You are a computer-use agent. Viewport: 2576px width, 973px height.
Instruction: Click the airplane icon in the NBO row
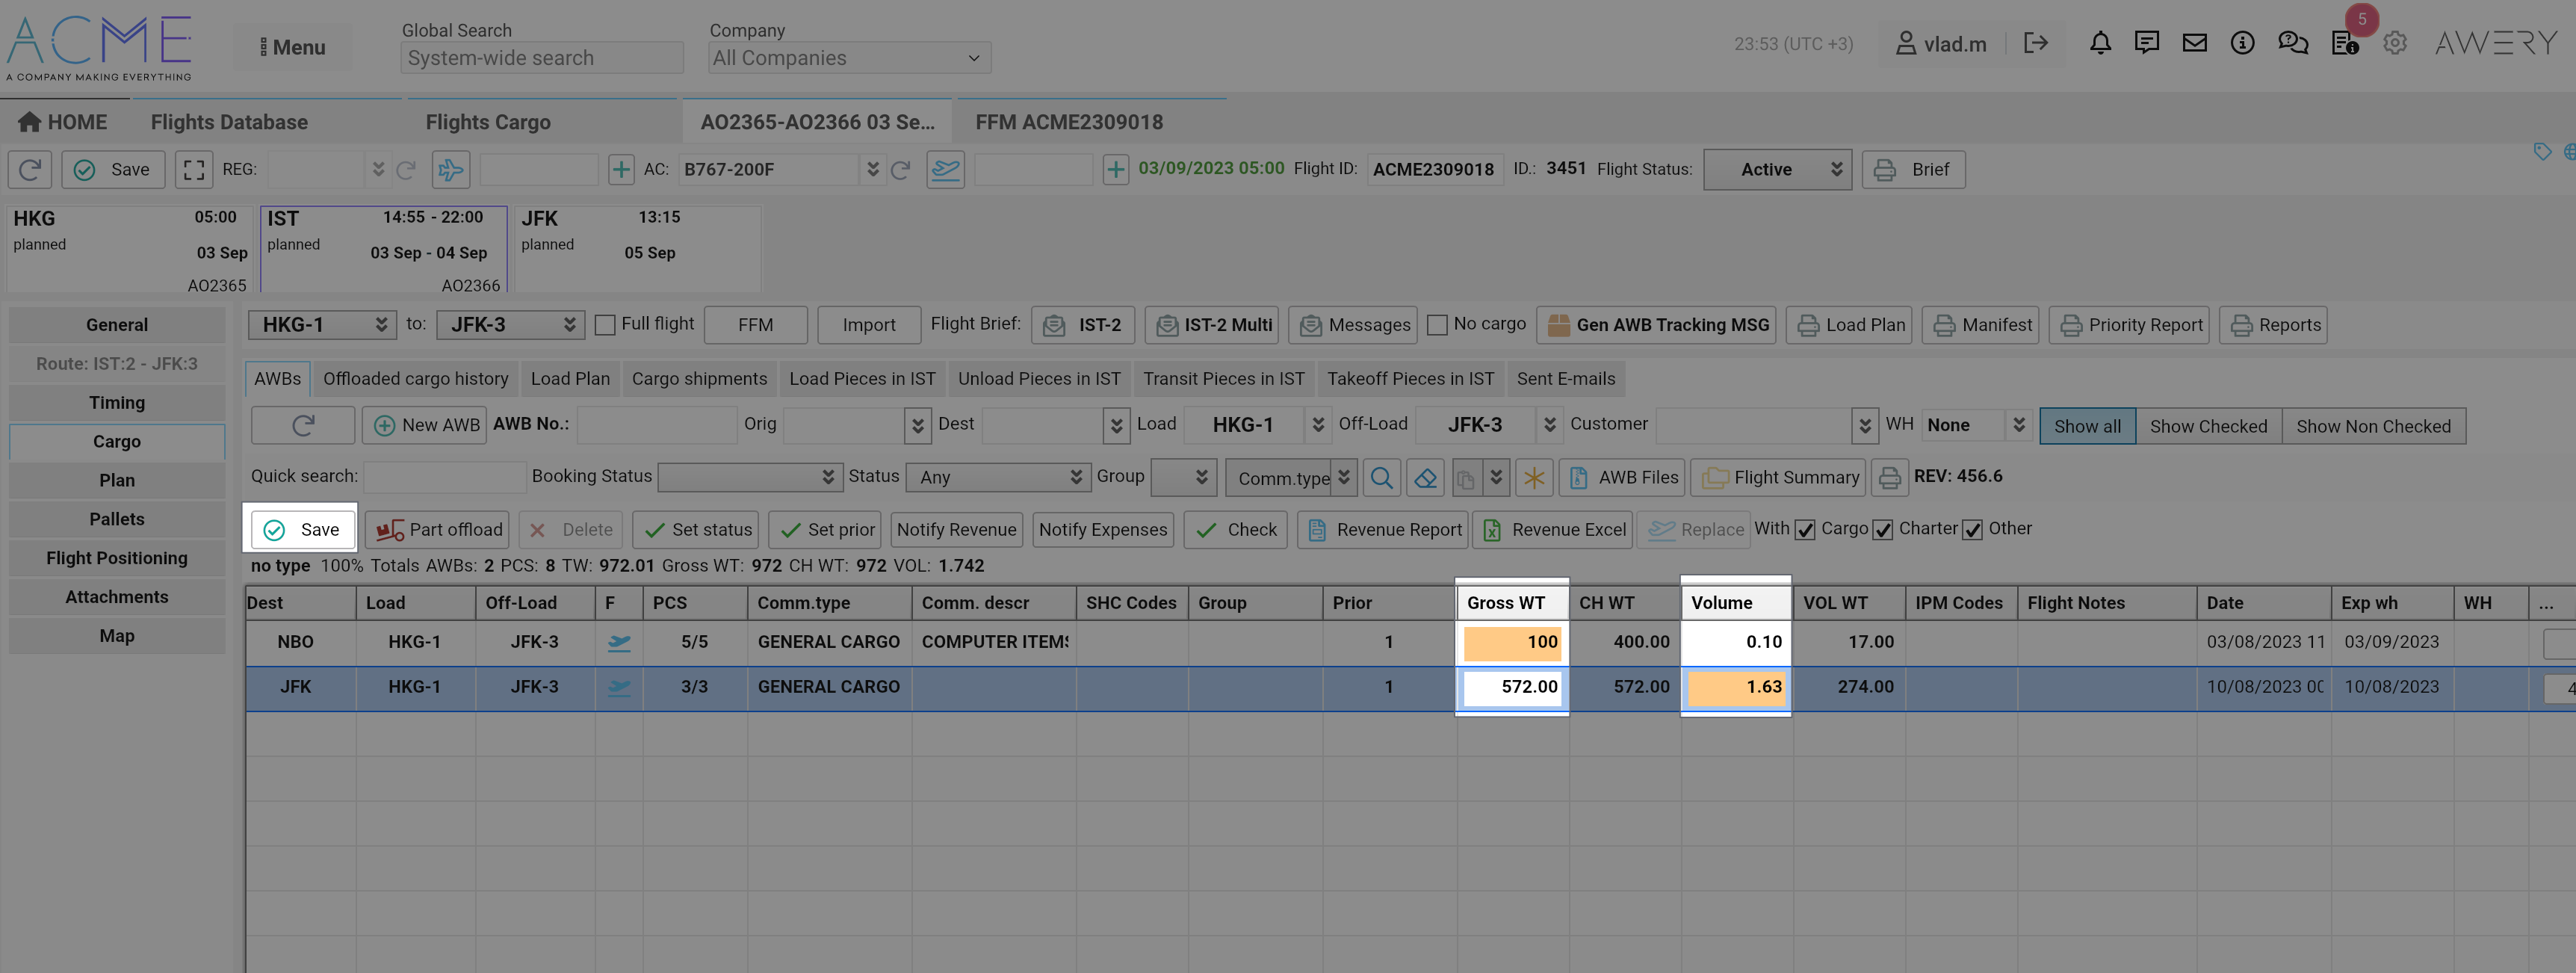619,643
